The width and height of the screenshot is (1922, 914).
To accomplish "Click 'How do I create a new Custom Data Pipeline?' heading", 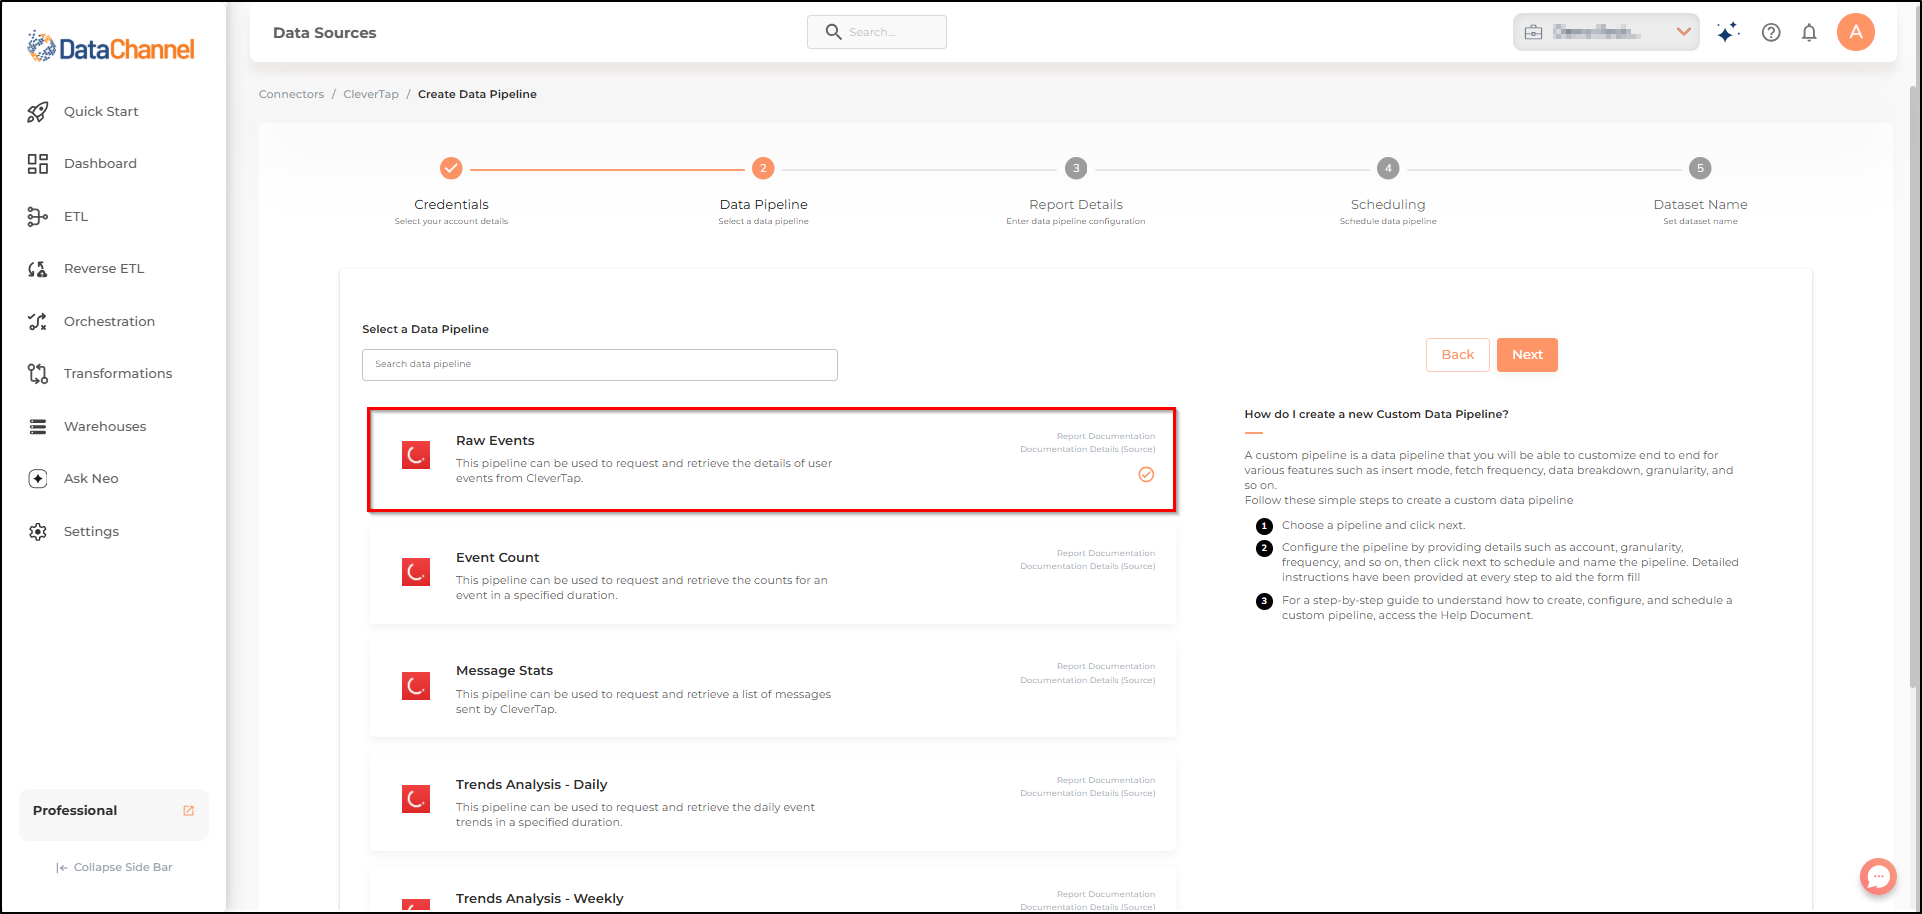I will coord(1376,414).
